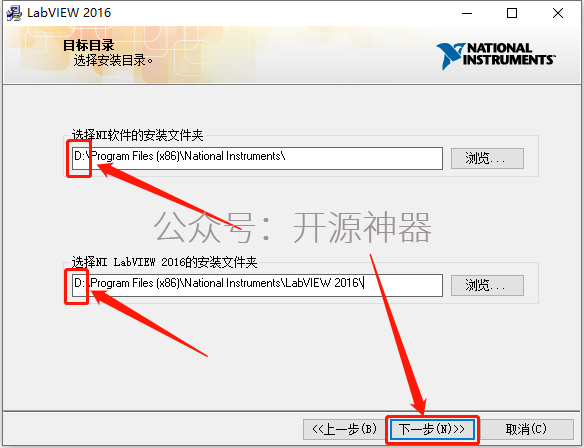Close the LabVIEW 2016 installer window
584x448 pixels.
point(558,13)
